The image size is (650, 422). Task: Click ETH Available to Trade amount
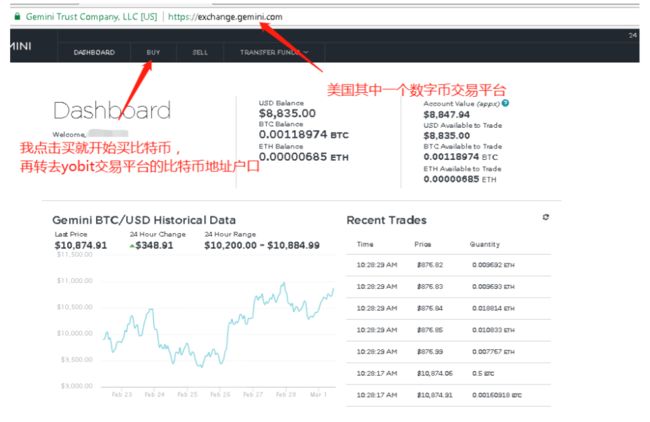(x=460, y=179)
